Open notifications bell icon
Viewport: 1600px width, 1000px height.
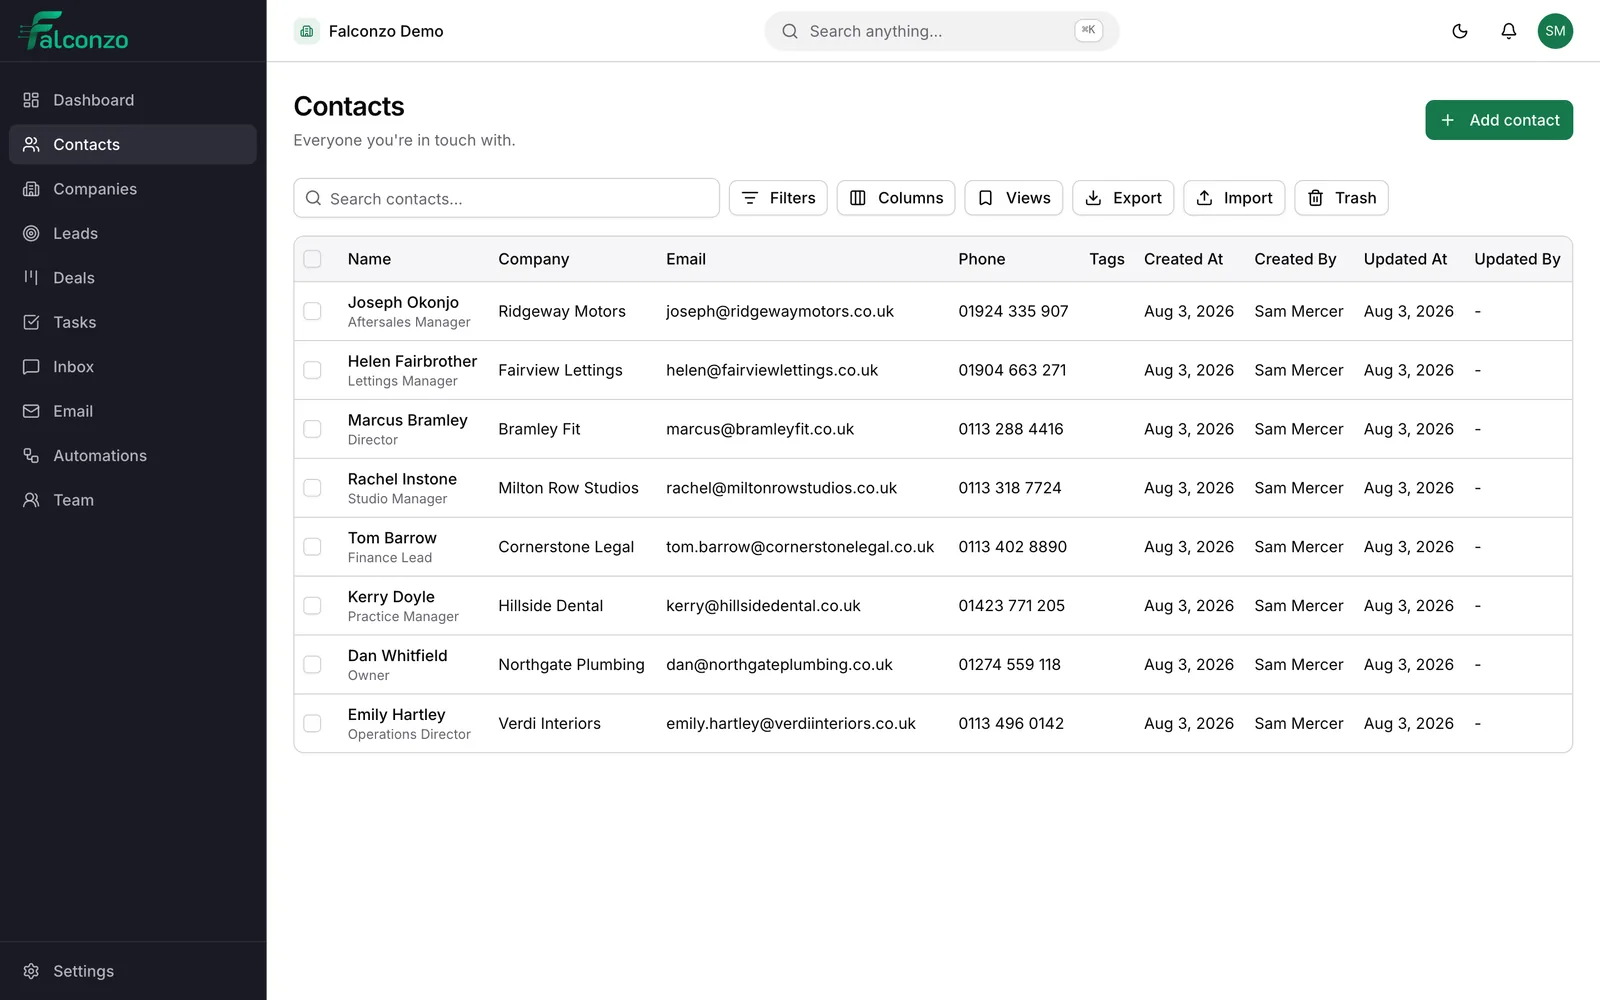1509,31
